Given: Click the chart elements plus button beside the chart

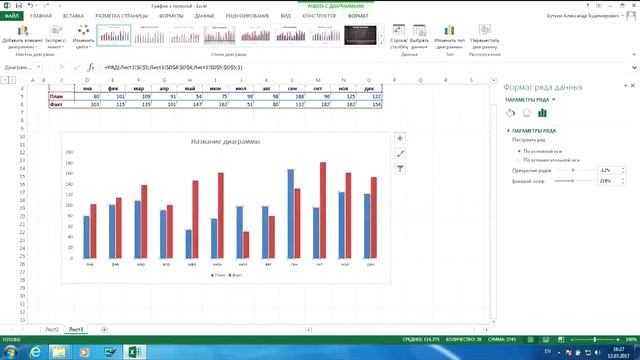Looking at the screenshot, I should (x=400, y=138).
